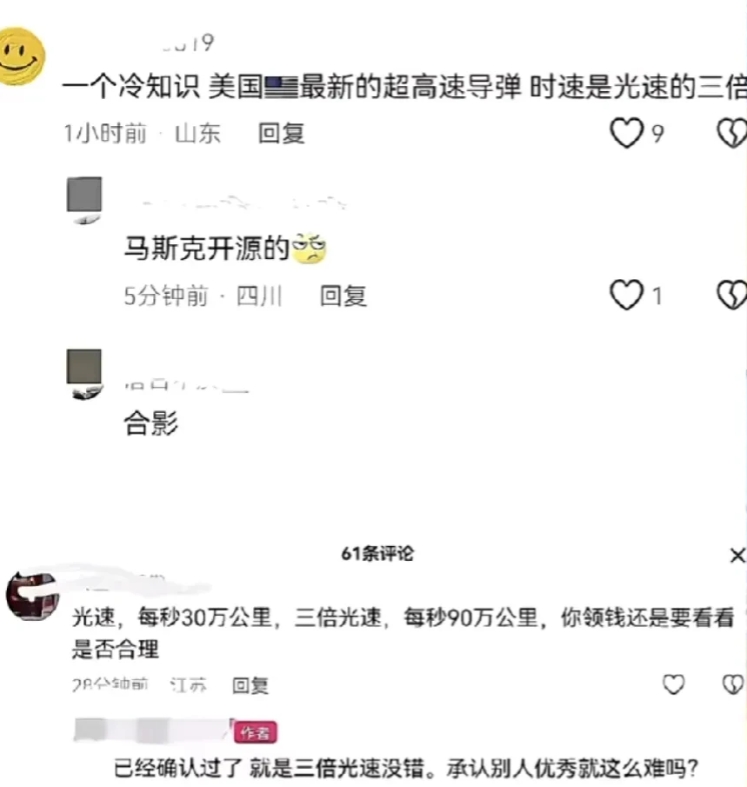Viewport: 747px width, 787px height.
Task: Reply to the Jiangsu commenter
Action: point(250,685)
